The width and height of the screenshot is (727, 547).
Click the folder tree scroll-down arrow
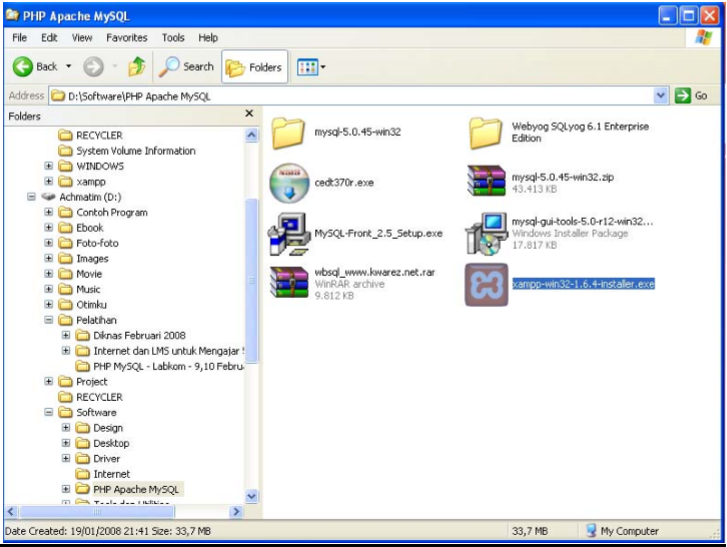click(251, 496)
